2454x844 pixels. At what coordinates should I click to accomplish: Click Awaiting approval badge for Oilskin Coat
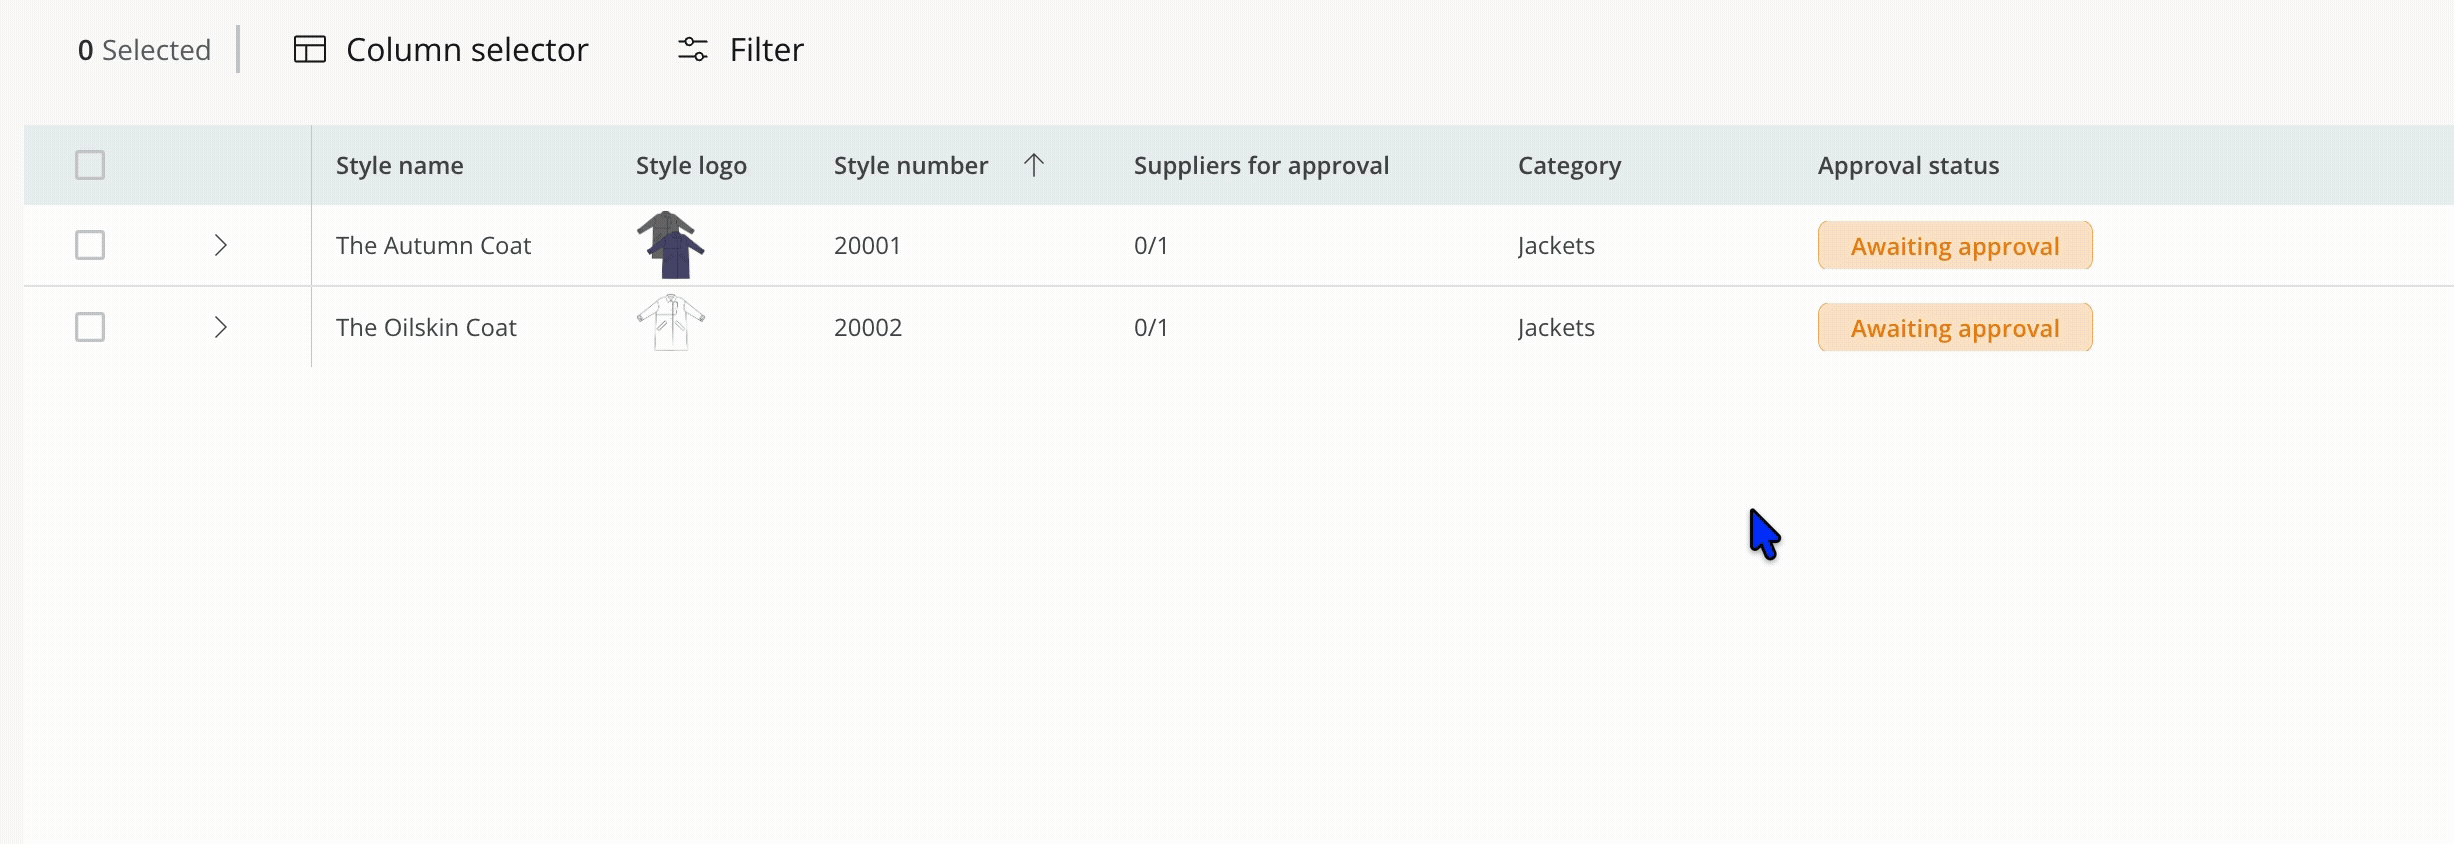[1954, 328]
